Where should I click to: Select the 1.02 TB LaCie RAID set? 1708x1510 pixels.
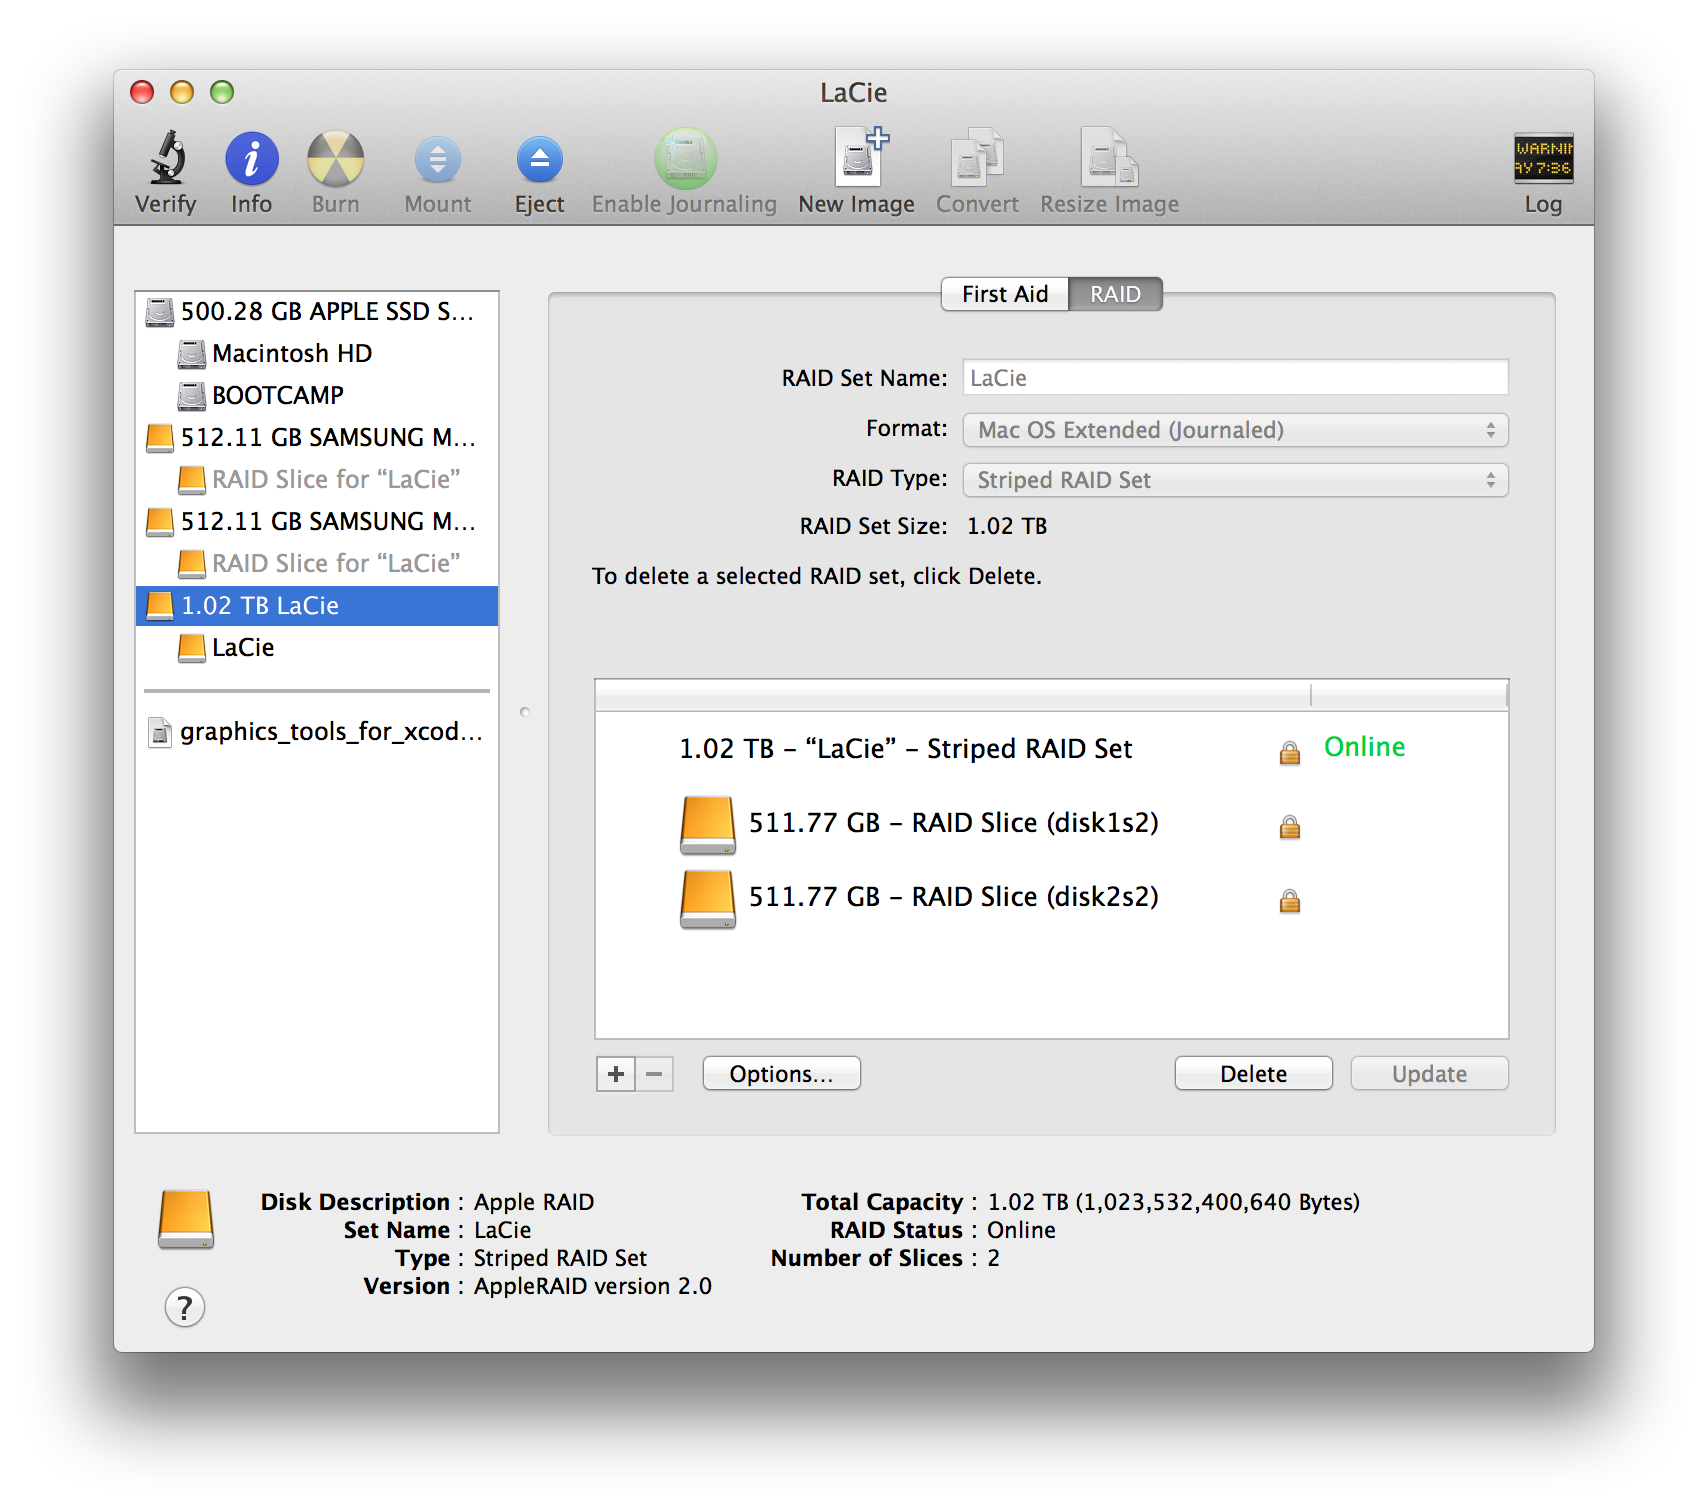(317, 606)
